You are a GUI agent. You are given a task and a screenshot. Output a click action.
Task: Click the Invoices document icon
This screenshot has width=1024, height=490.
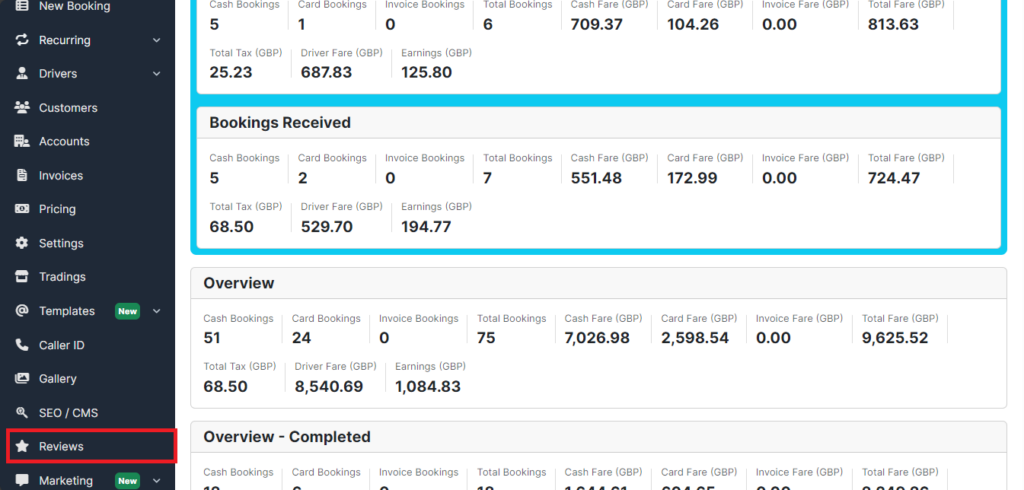[22, 176]
